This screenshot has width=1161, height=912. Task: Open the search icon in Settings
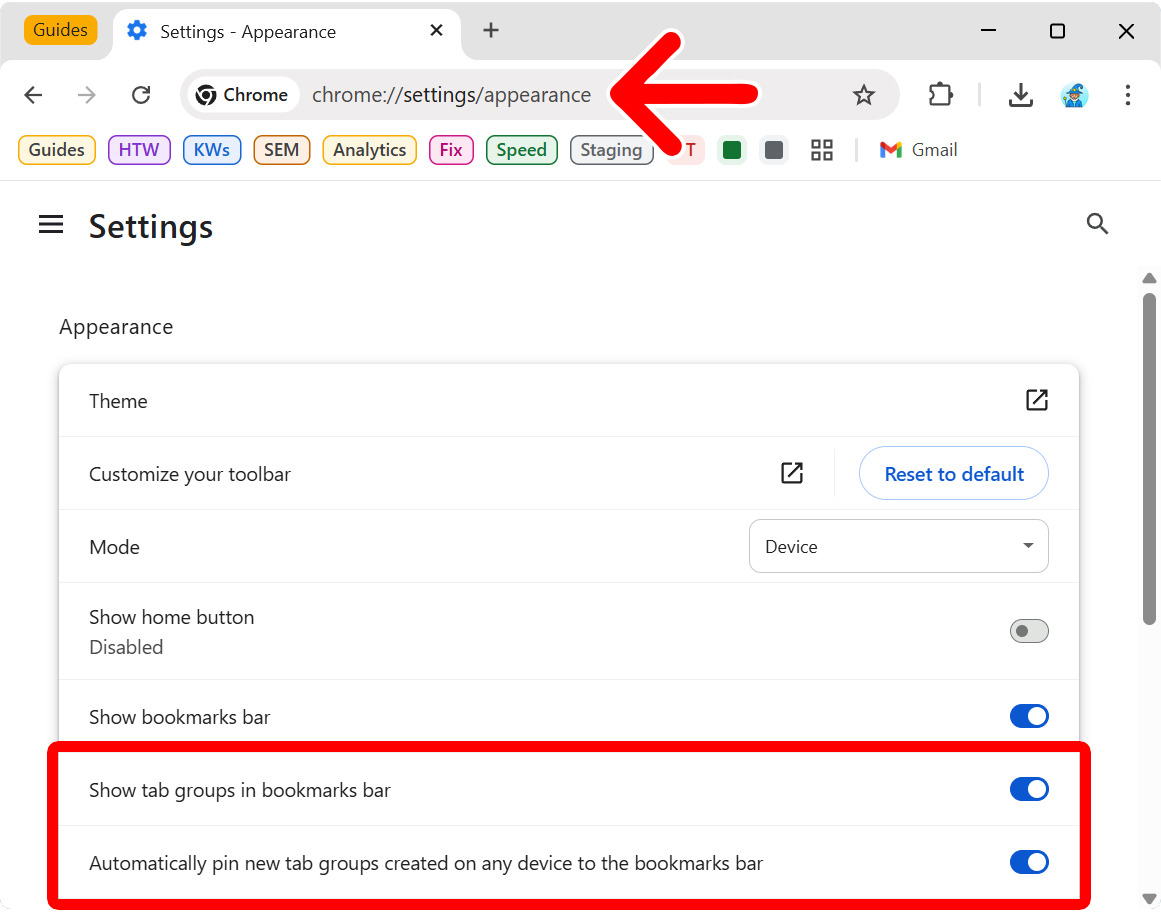pos(1097,224)
